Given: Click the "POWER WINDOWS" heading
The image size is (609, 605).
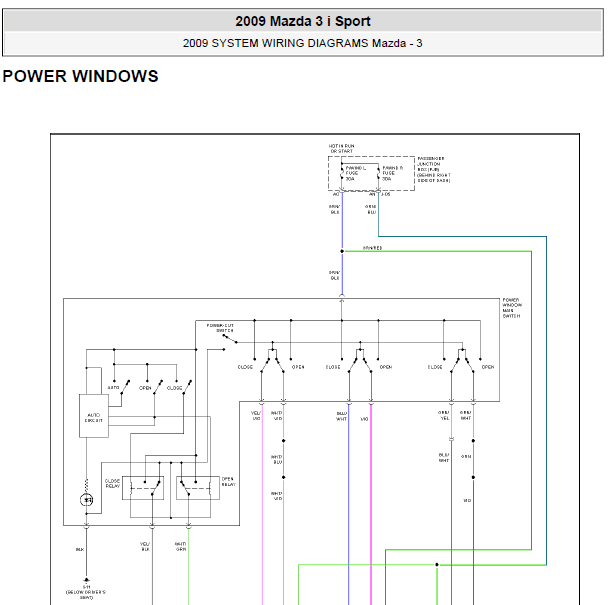Looking at the screenshot, I should pyautogui.click(x=80, y=76).
